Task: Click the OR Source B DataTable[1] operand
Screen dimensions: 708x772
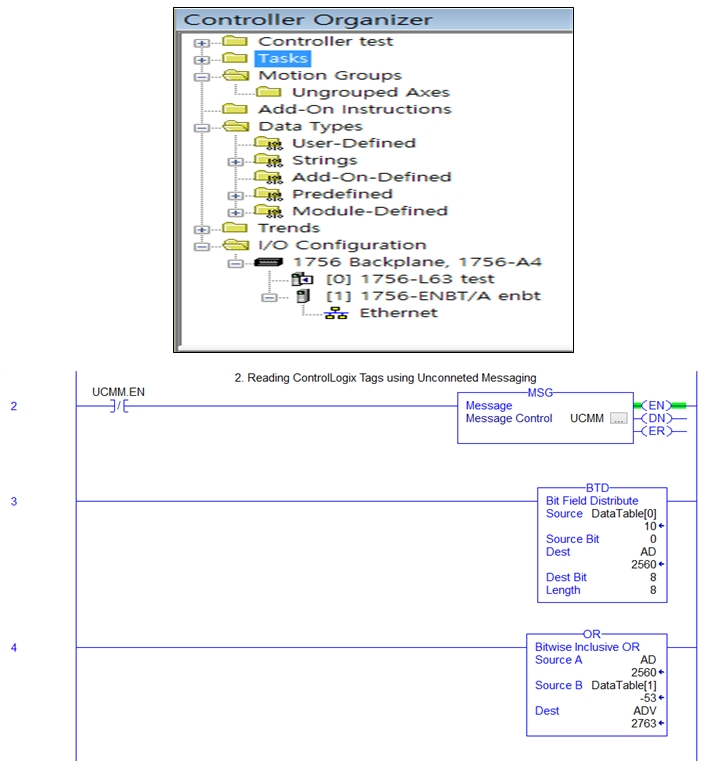Action: point(624,686)
